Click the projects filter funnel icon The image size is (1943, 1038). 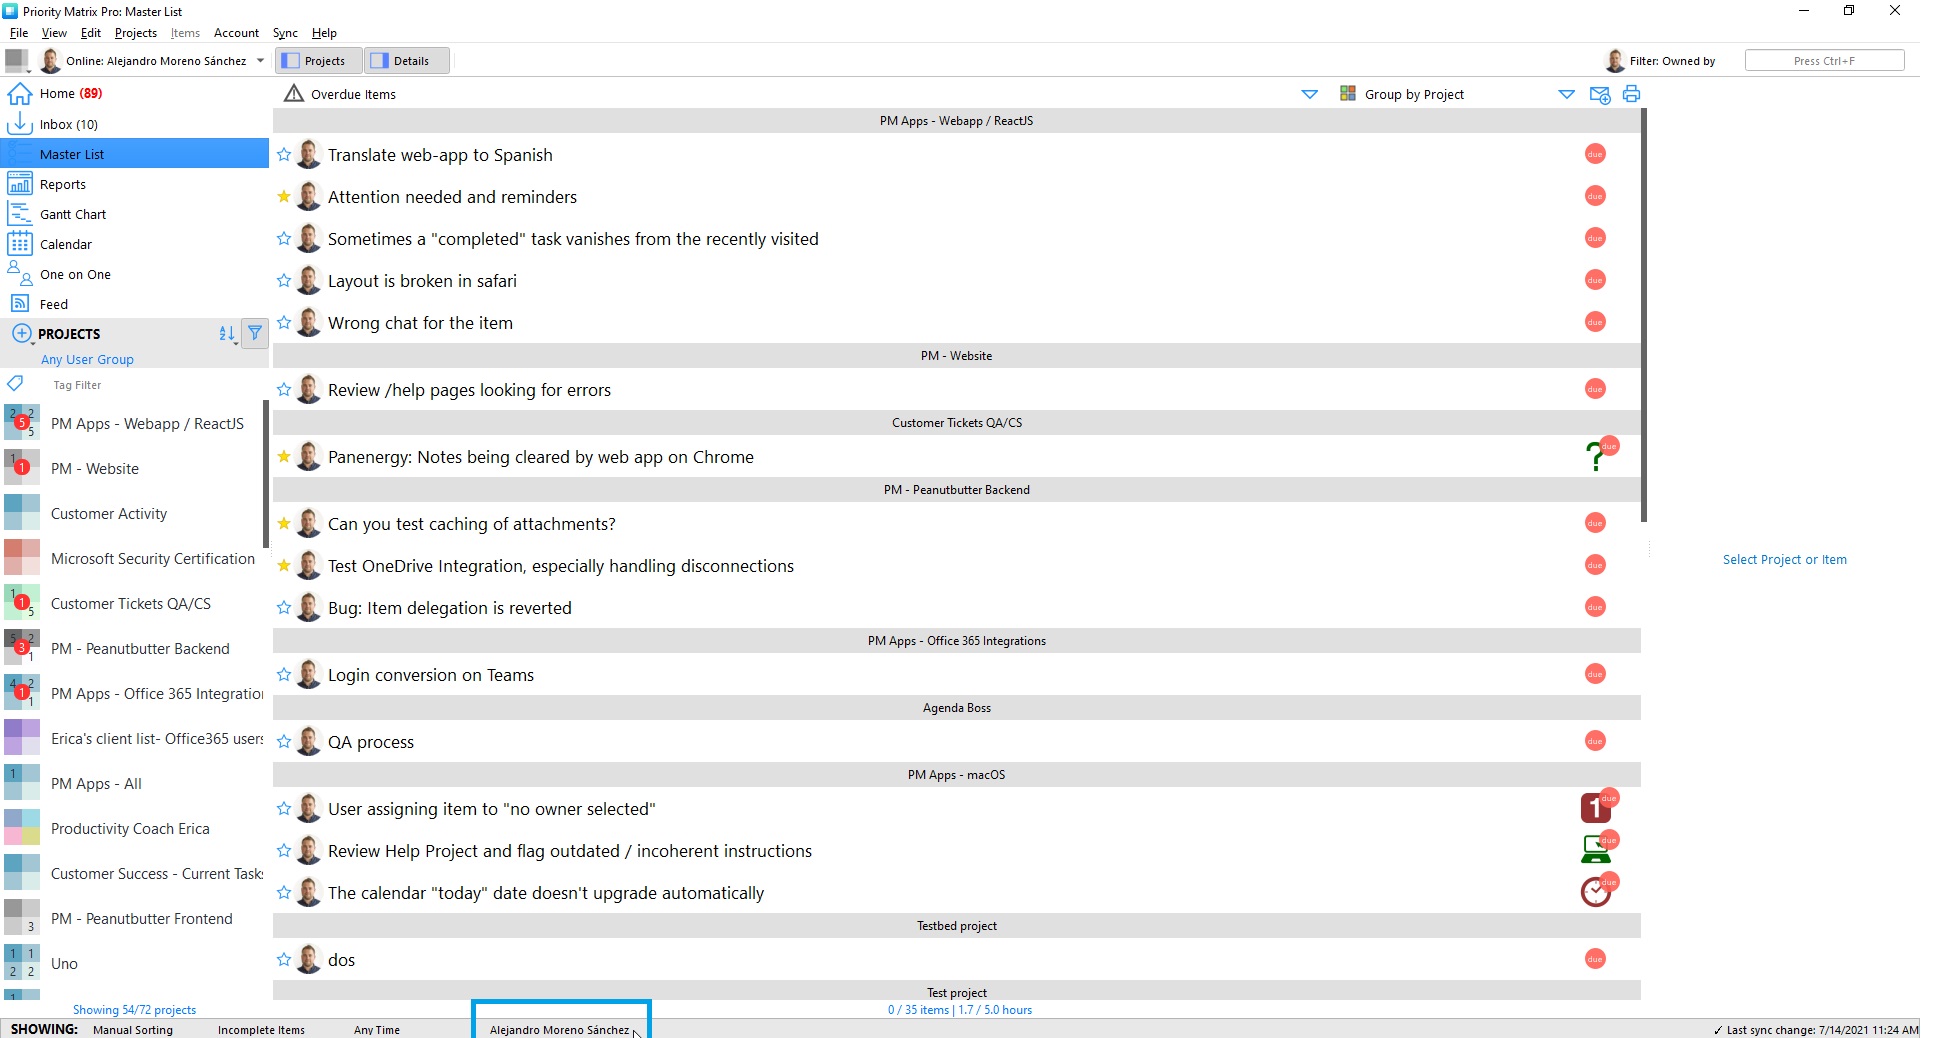pos(255,333)
